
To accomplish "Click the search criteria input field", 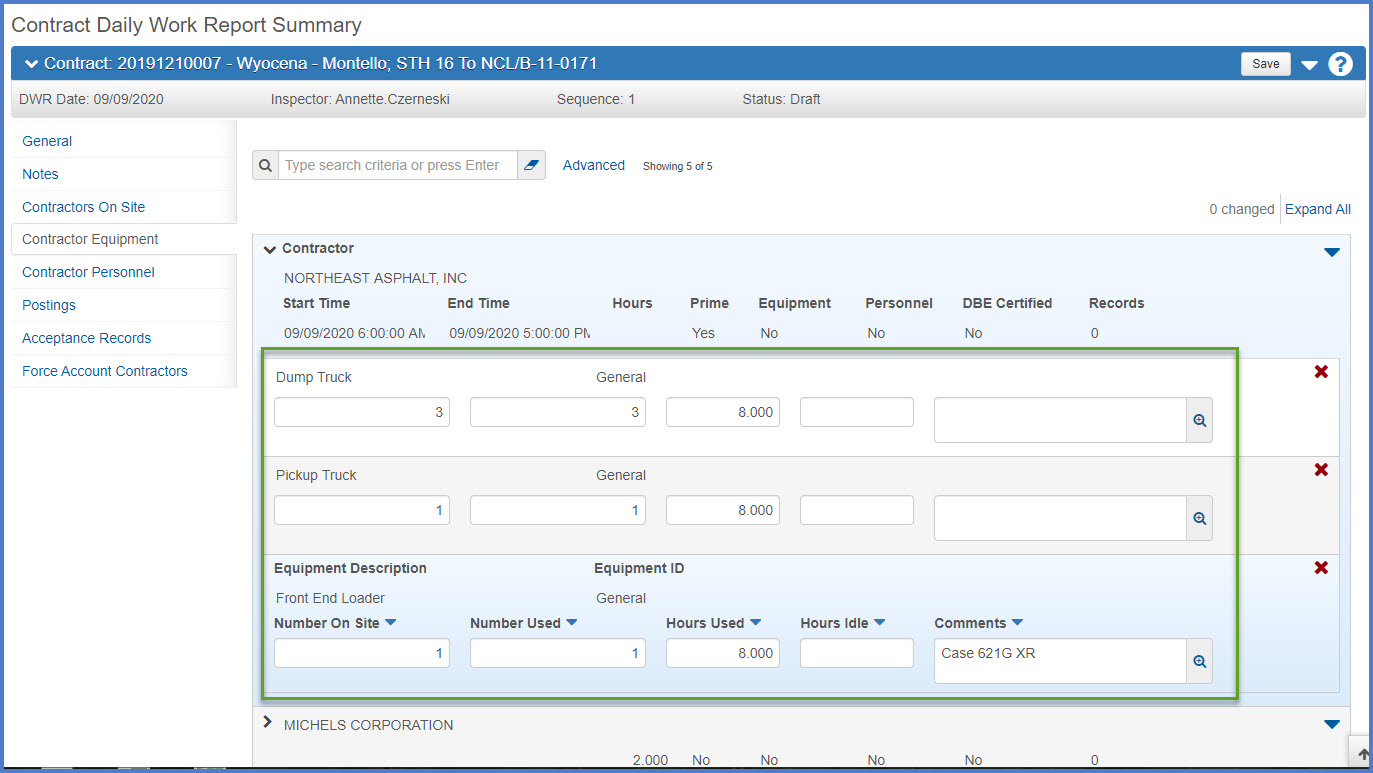I will coord(398,166).
